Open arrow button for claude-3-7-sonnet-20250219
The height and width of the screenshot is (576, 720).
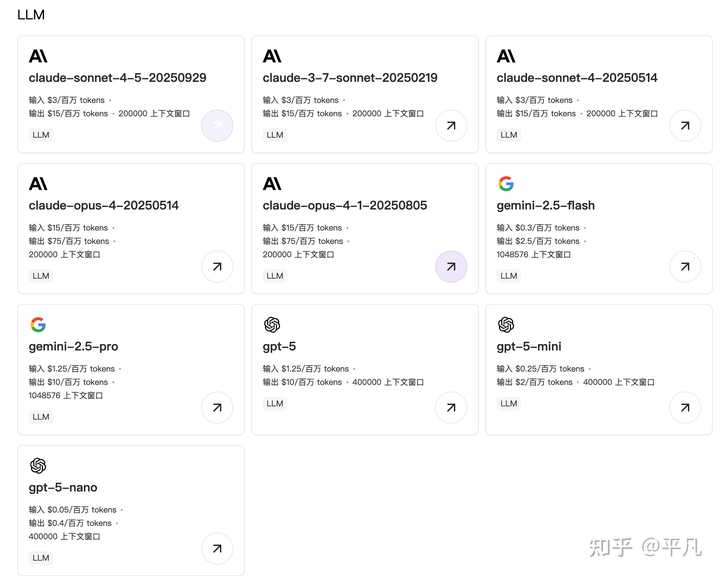click(x=451, y=126)
